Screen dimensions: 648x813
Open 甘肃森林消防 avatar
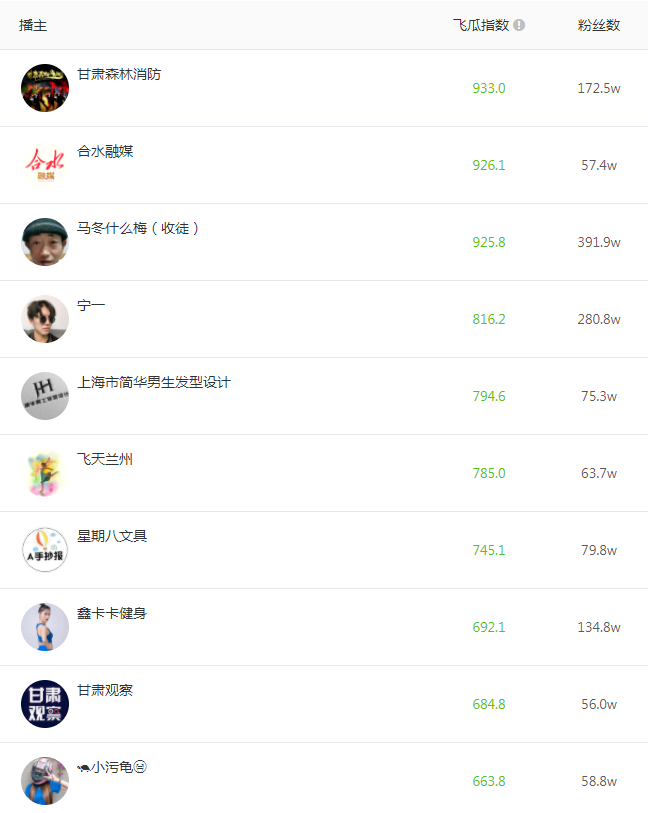click(x=45, y=88)
